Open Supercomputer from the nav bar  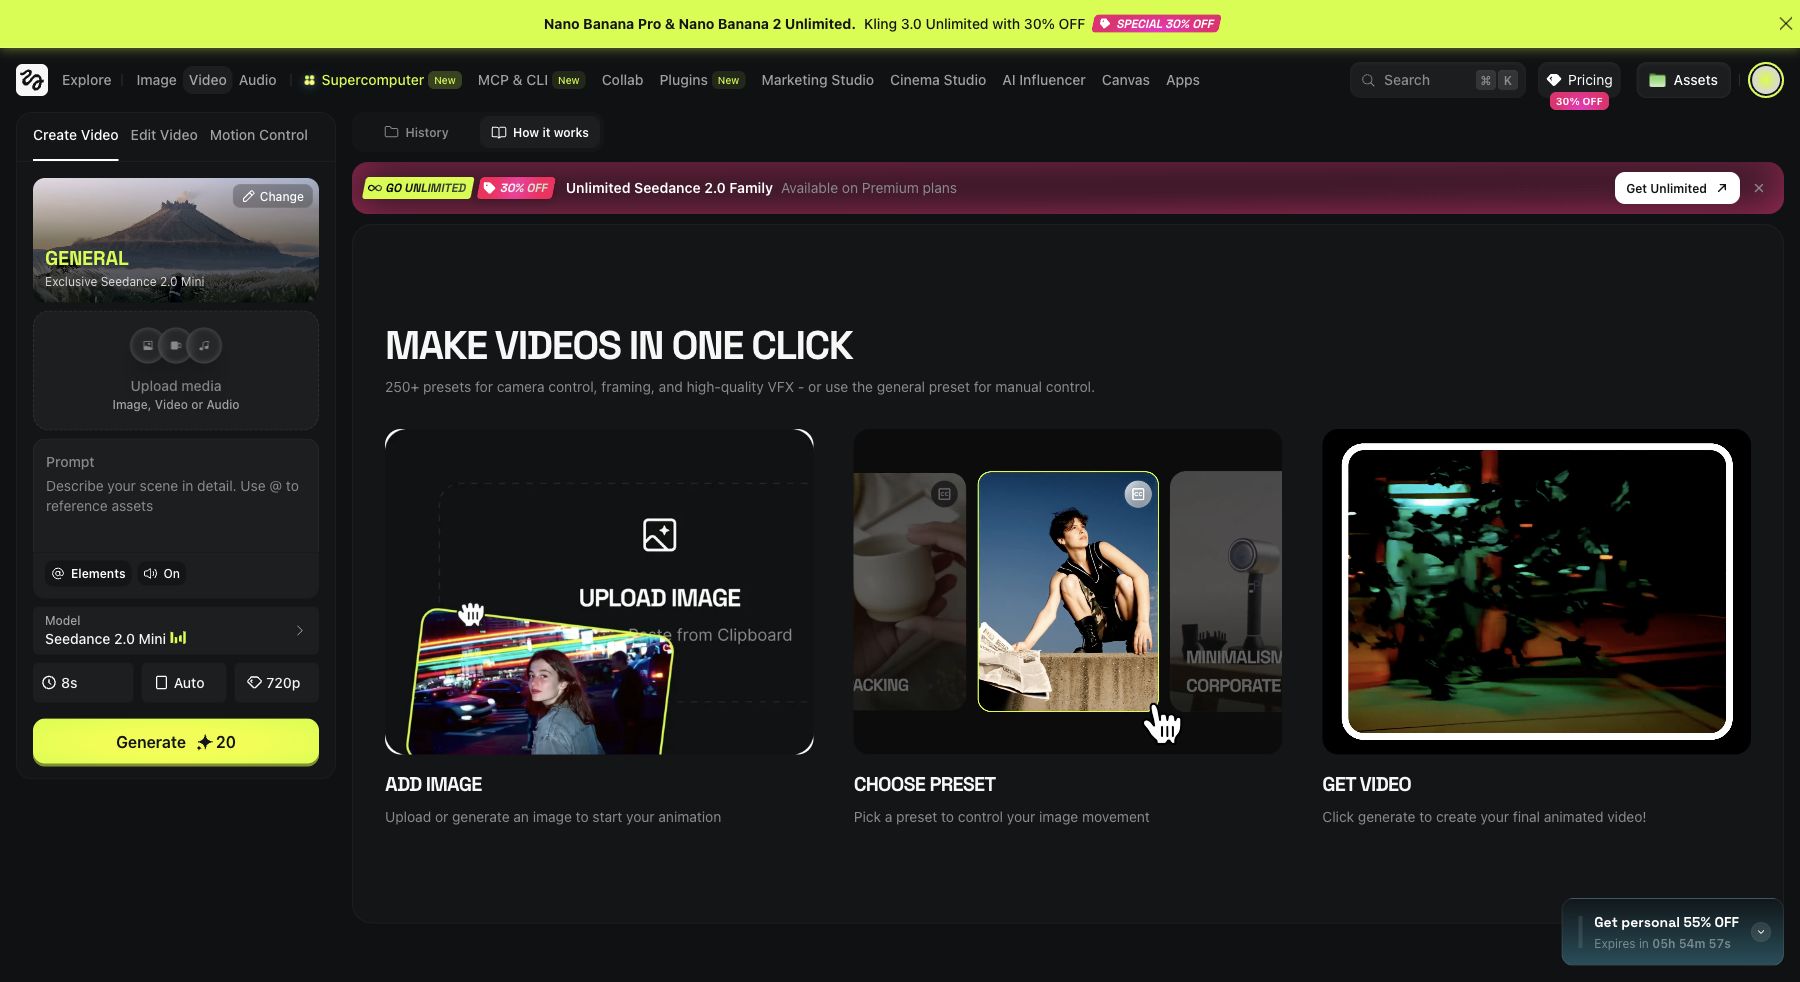[382, 80]
